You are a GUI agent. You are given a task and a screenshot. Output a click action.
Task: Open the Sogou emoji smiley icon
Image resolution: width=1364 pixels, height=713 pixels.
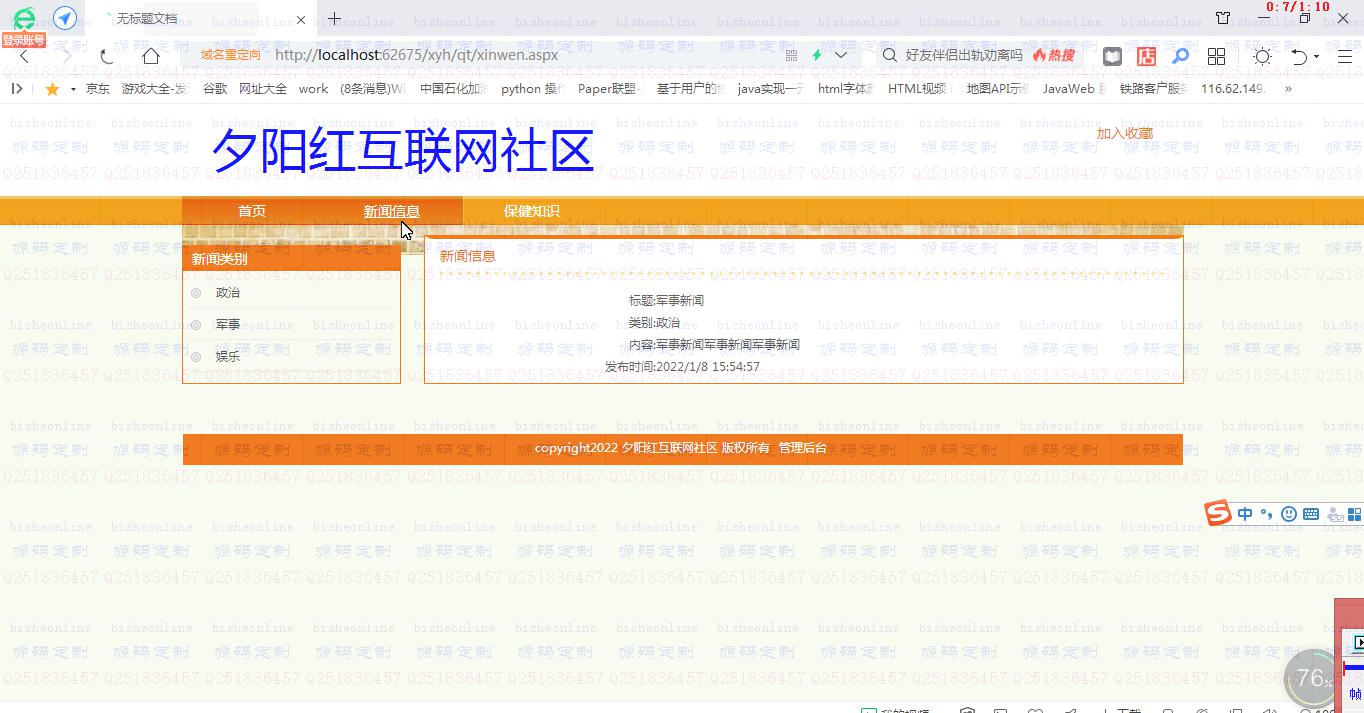(1289, 514)
